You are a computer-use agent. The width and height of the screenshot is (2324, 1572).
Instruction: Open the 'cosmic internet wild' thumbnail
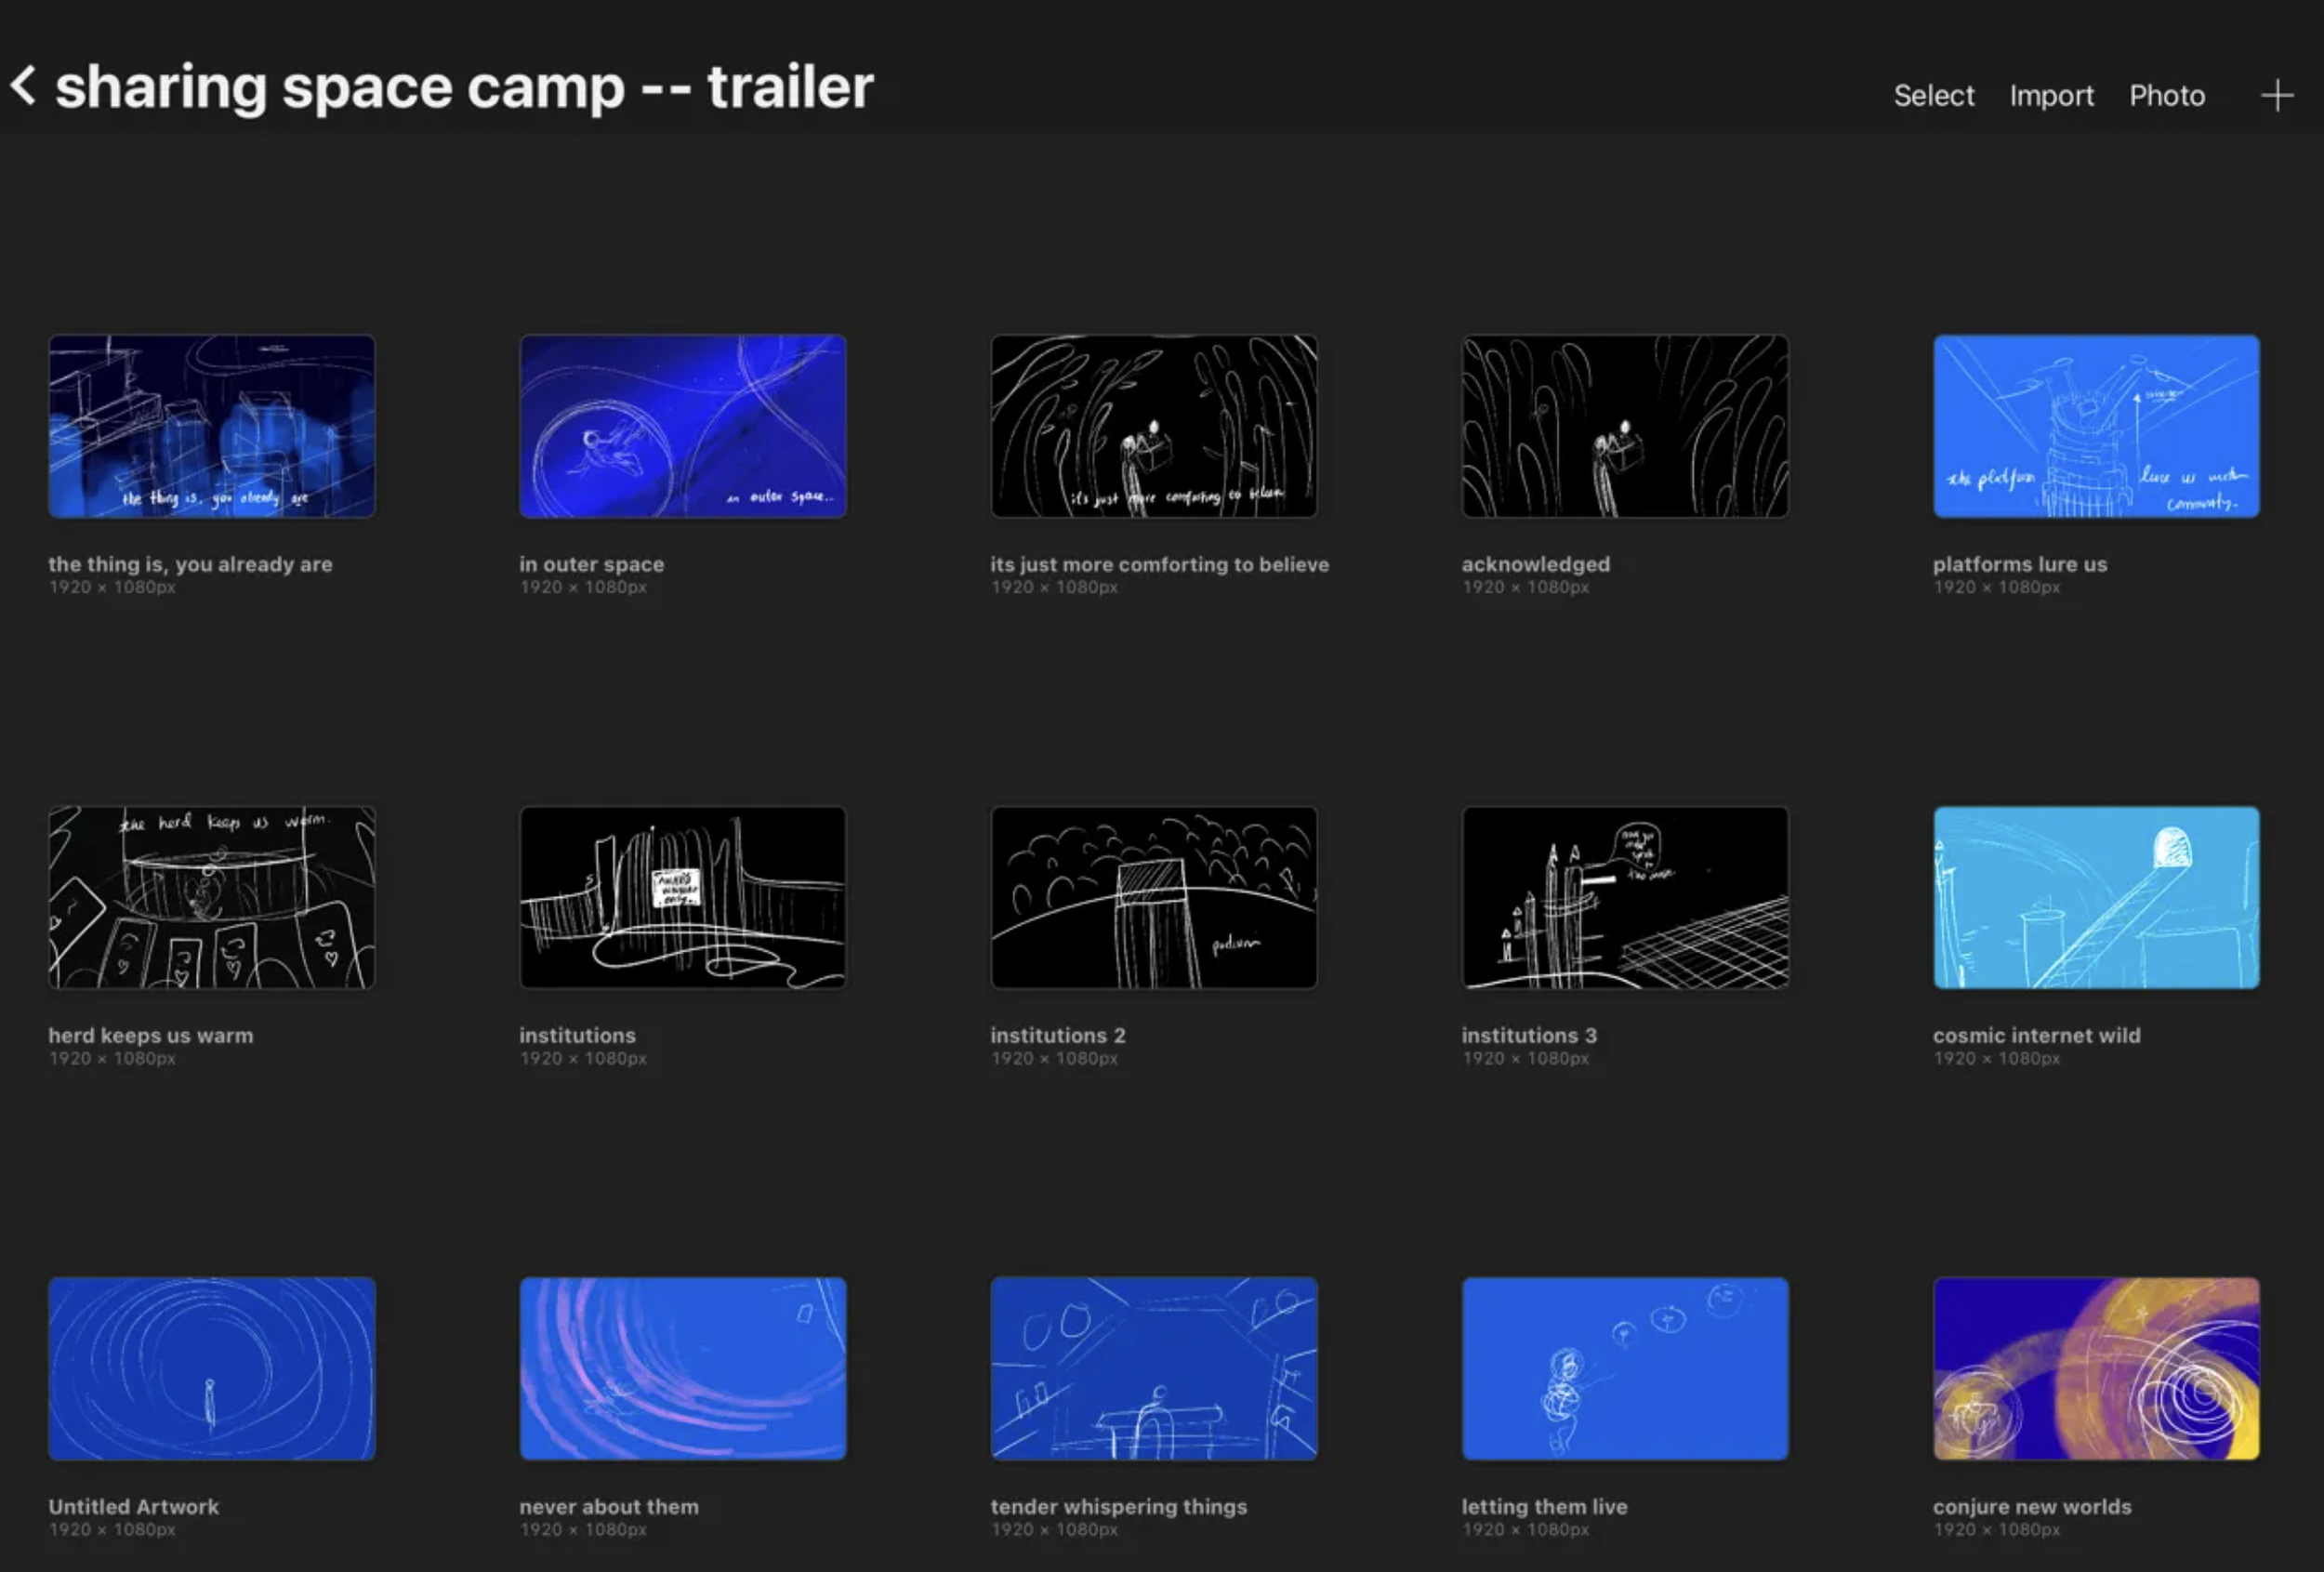pyautogui.click(x=2096, y=897)
